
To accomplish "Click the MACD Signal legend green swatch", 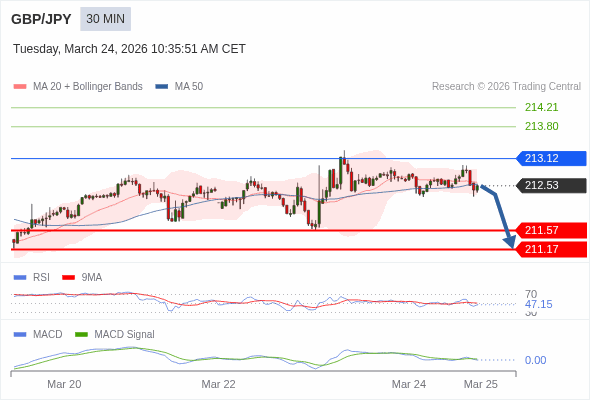I will point(81,335).
